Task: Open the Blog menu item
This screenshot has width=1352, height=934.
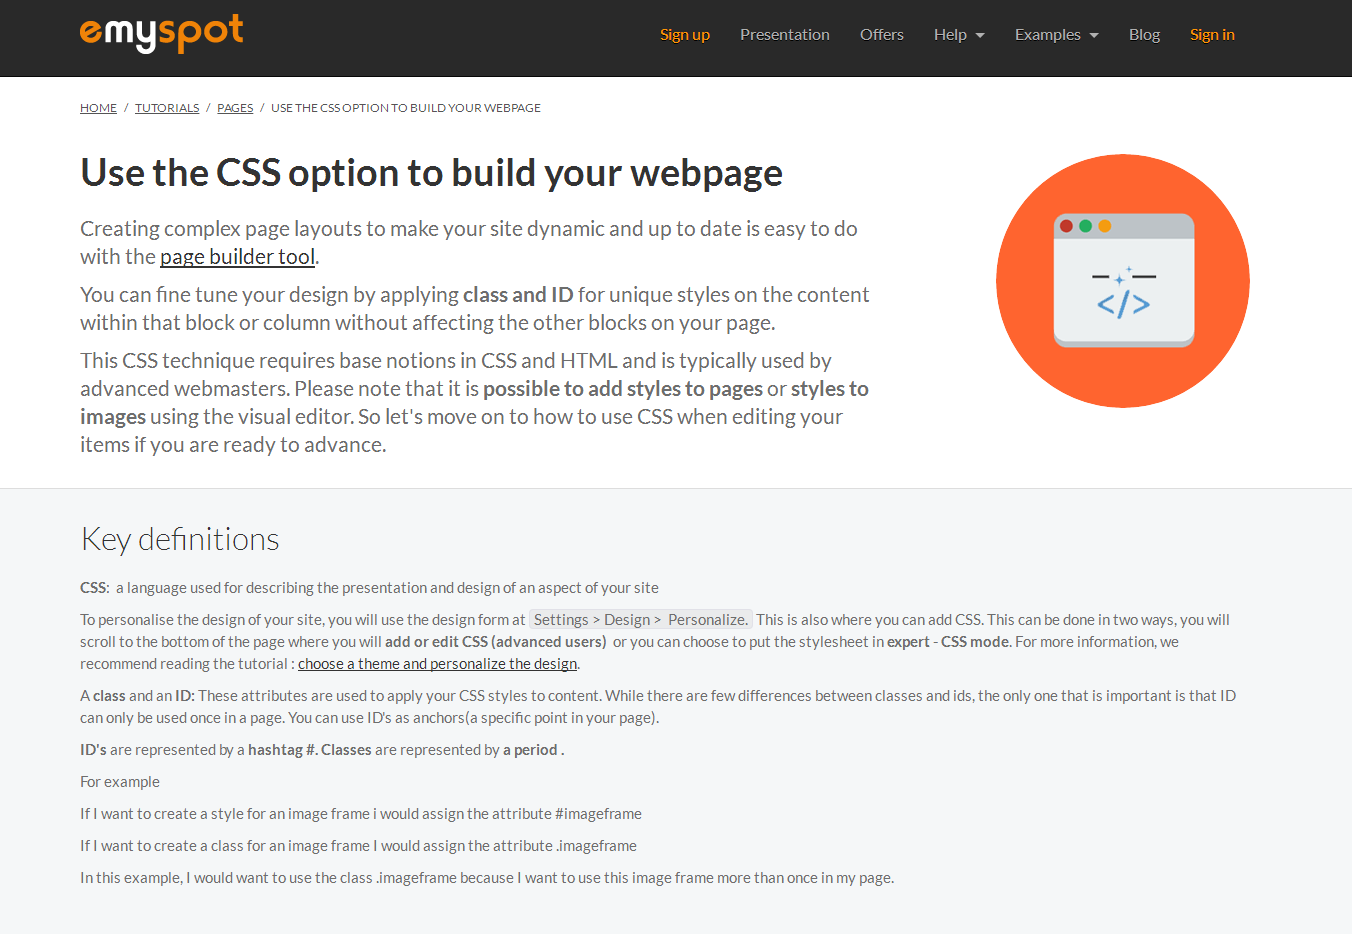Action: point(1144,34)
